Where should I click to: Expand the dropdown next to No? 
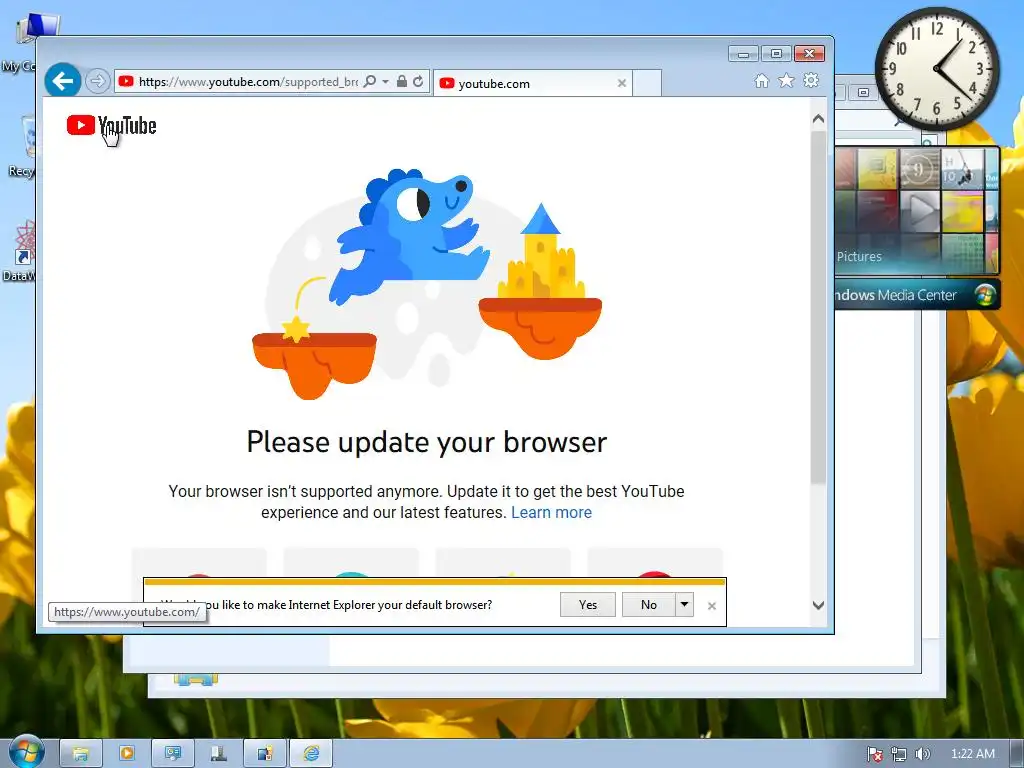point(684,605)
